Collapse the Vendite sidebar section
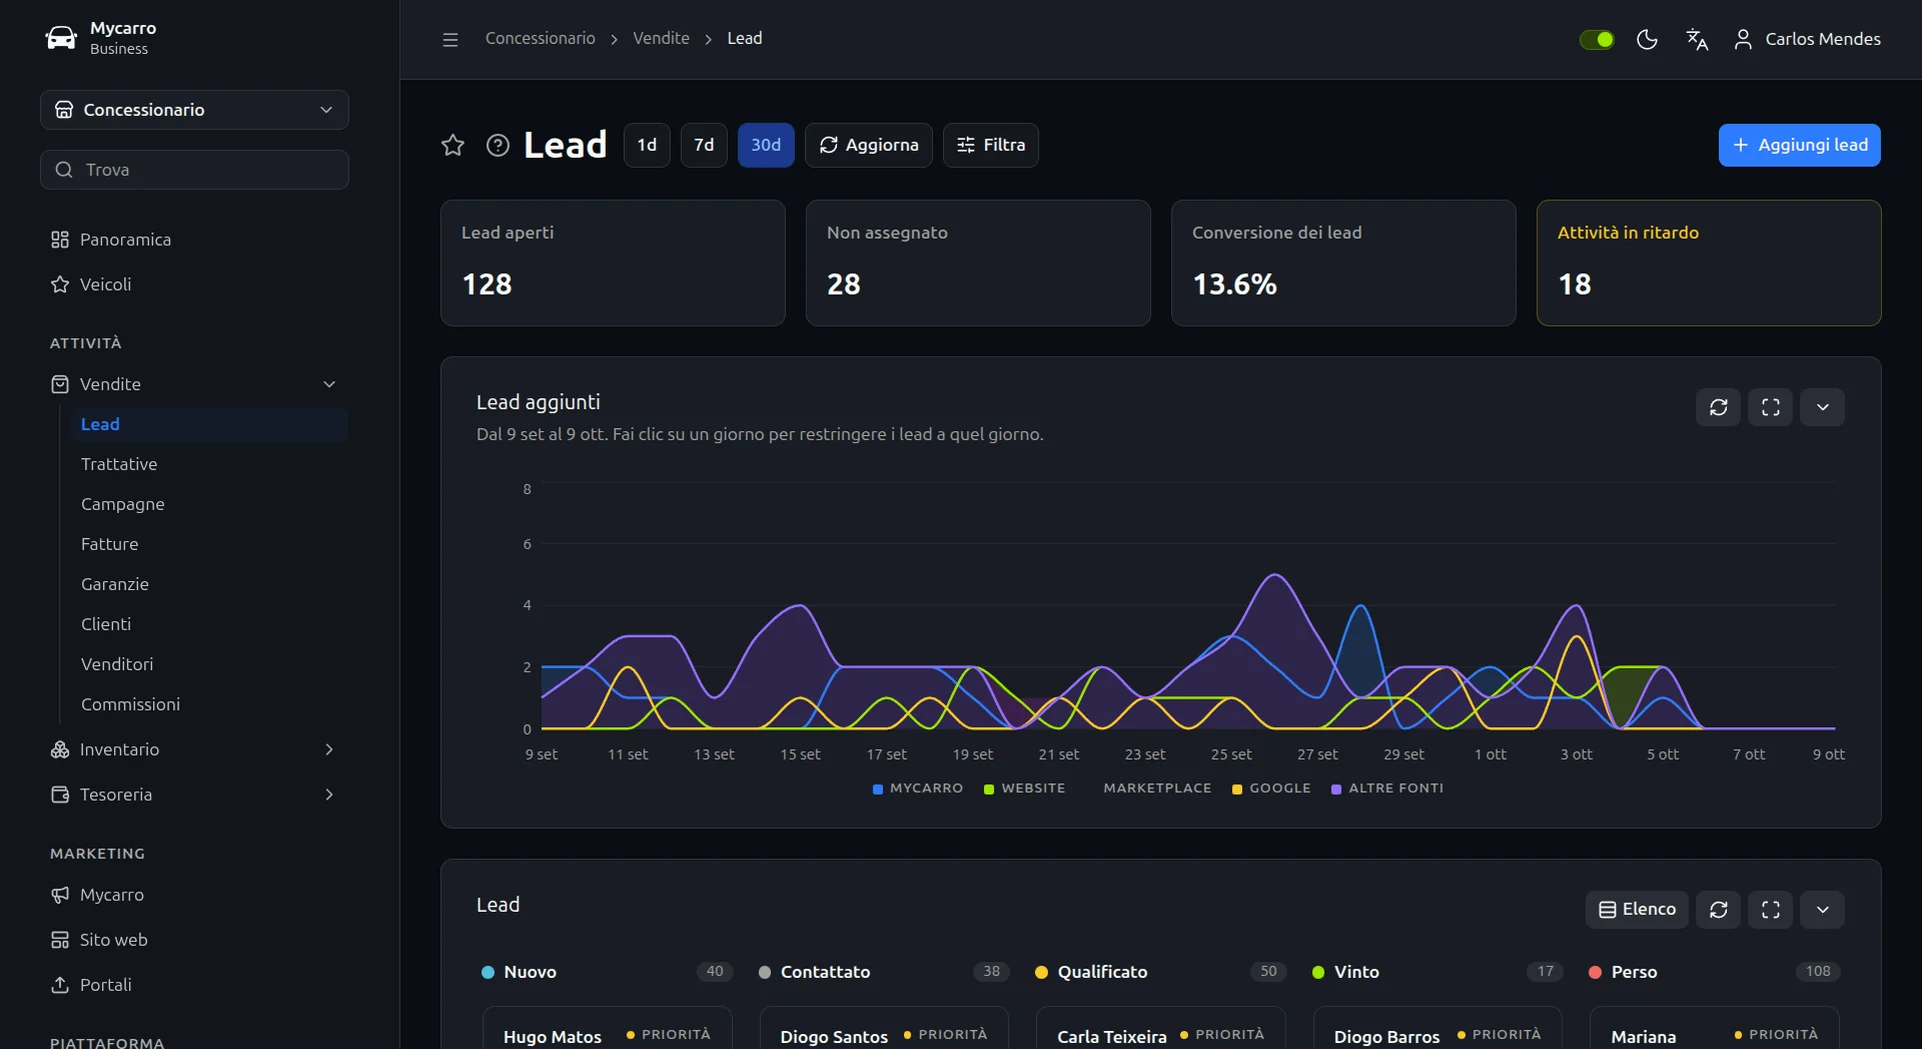The width and height of the screenshot is (1922, 1049). coord(194,384)
